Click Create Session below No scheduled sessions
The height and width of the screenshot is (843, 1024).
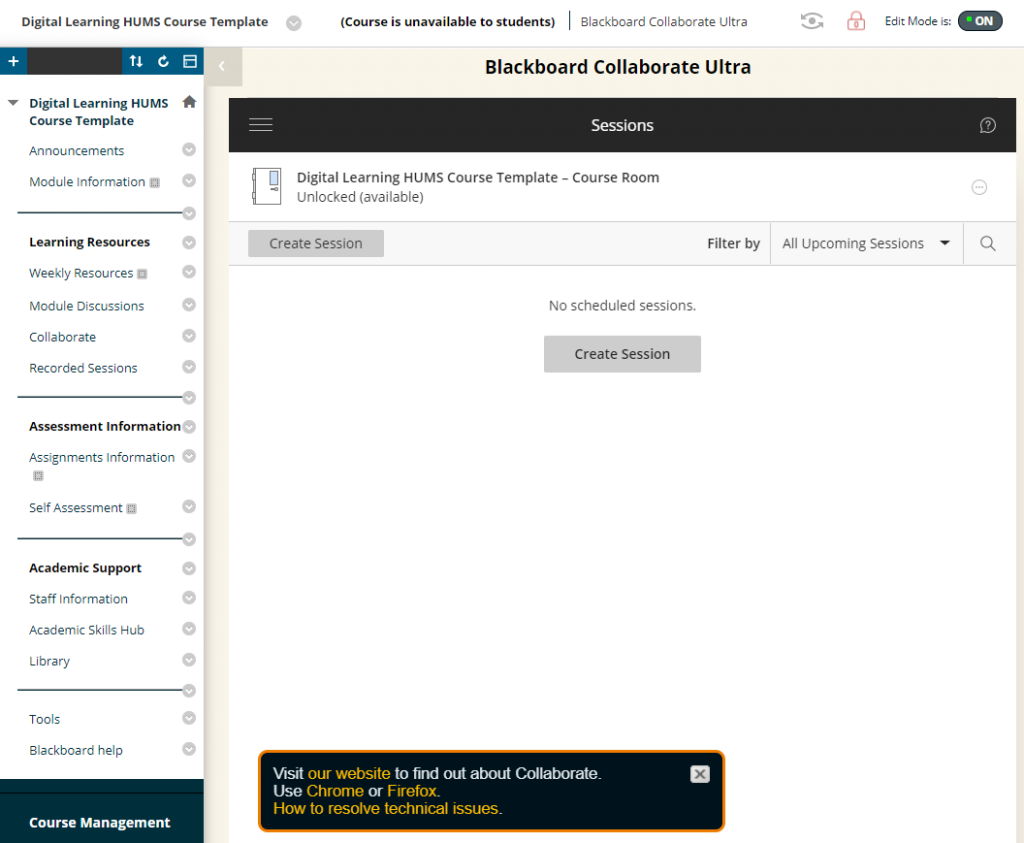[x=622, y=354]
